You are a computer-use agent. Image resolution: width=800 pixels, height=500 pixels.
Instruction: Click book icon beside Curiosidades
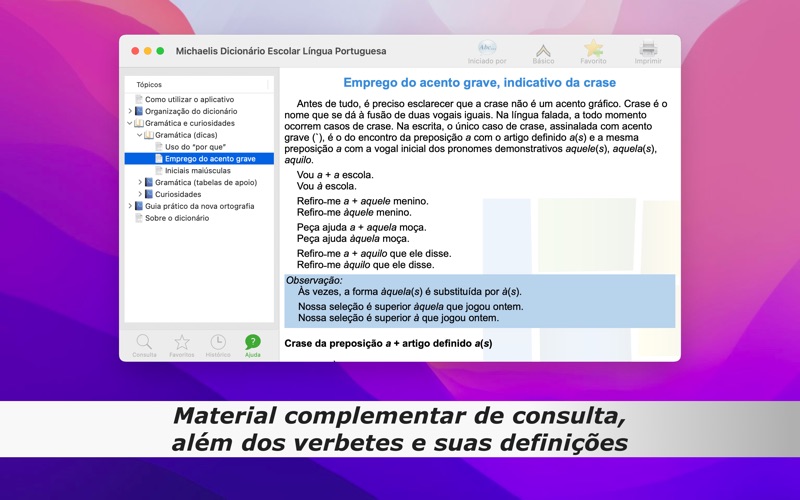[x=149, y=194]
